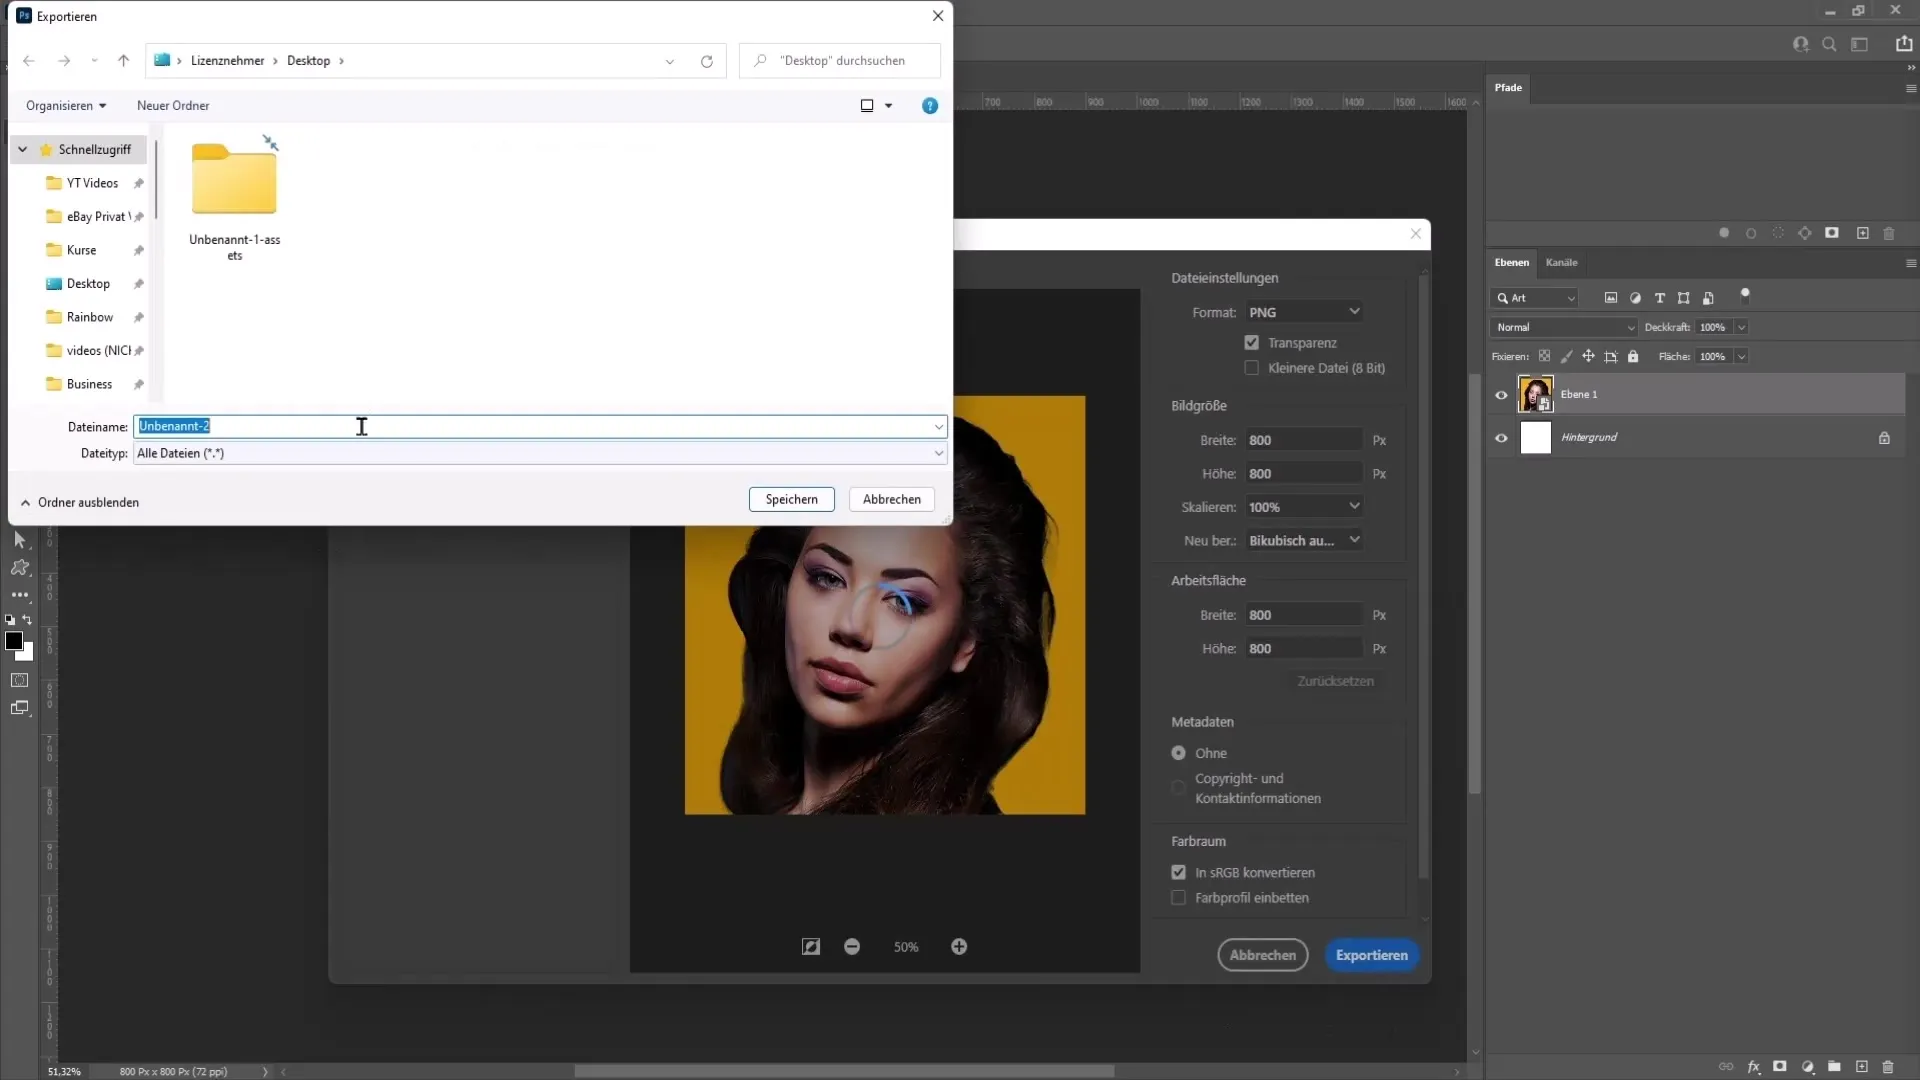Refresh the Desktop folder location
The width and height of the screenshot is (1920, 1080).
click(707, 61)
